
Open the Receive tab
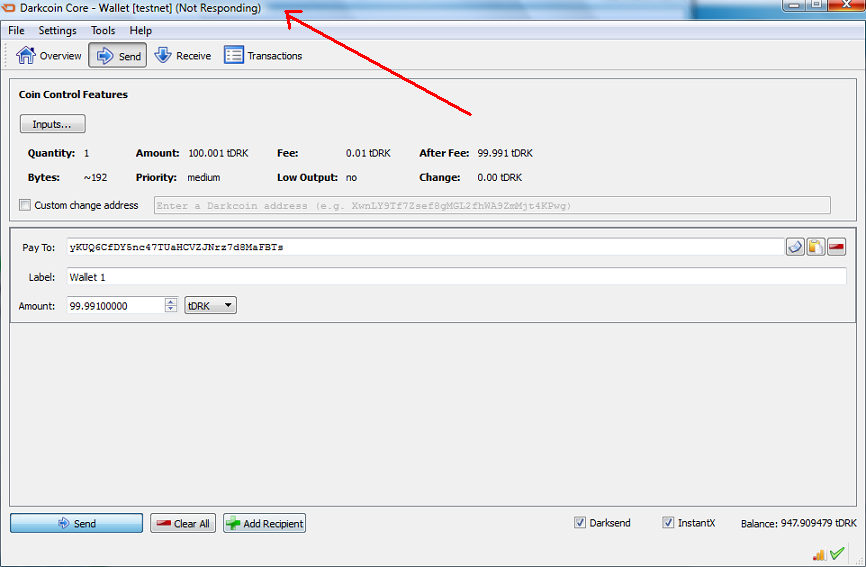[183, 56]
